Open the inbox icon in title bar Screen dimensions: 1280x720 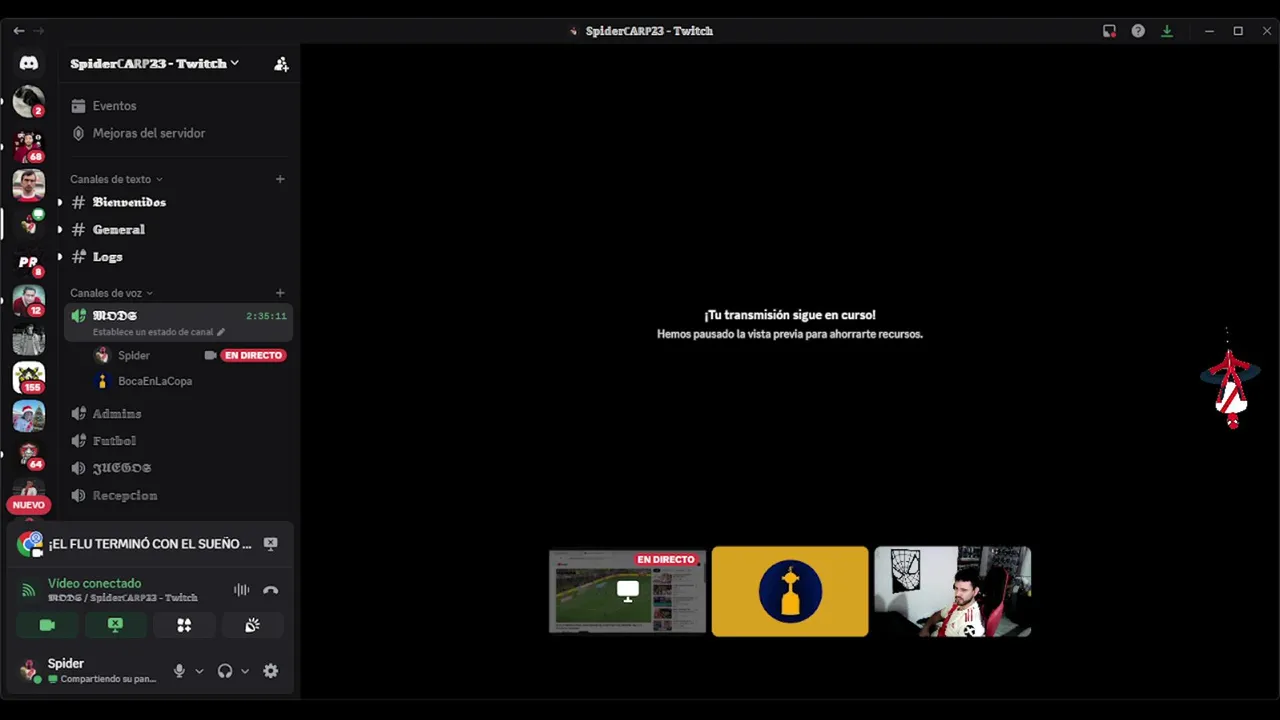point(1109,31)
